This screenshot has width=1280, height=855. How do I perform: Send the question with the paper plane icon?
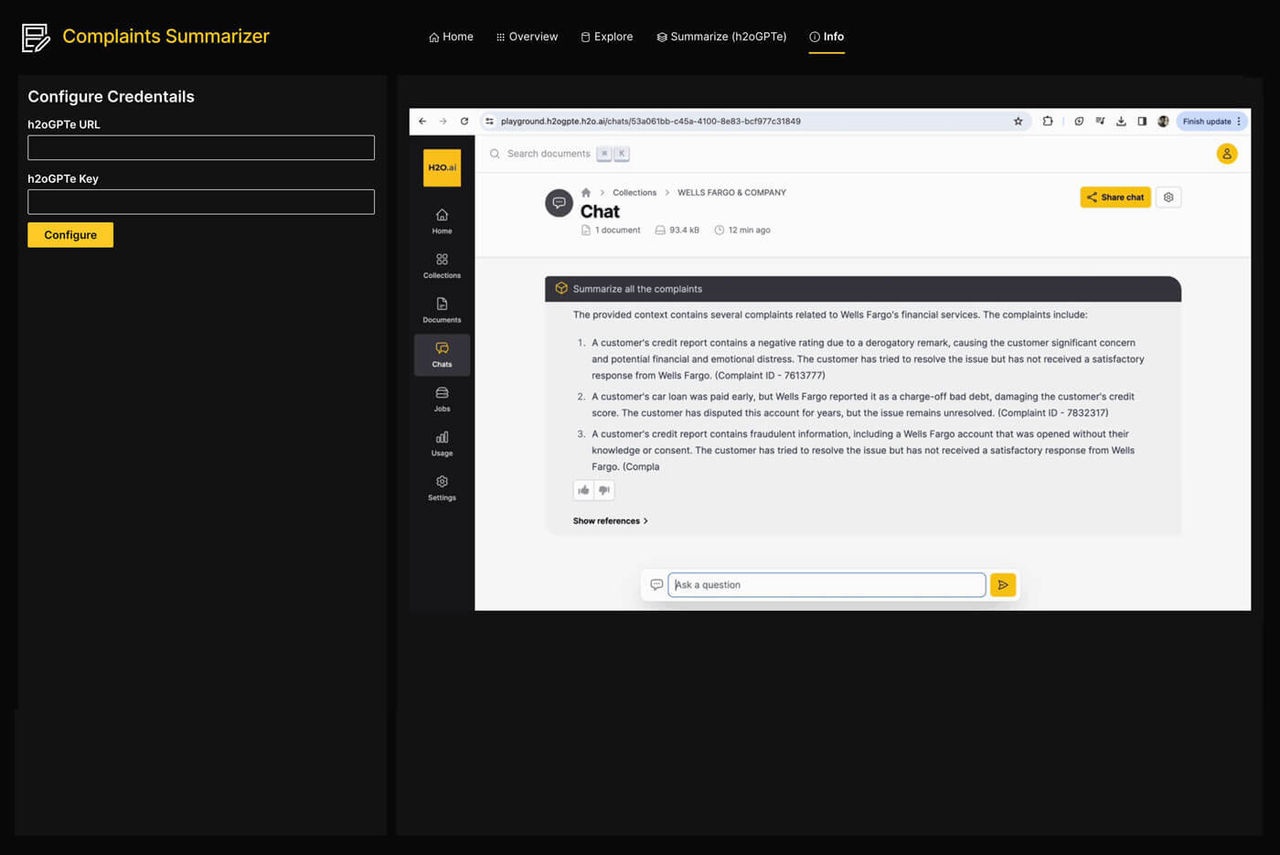point(1003,584)
